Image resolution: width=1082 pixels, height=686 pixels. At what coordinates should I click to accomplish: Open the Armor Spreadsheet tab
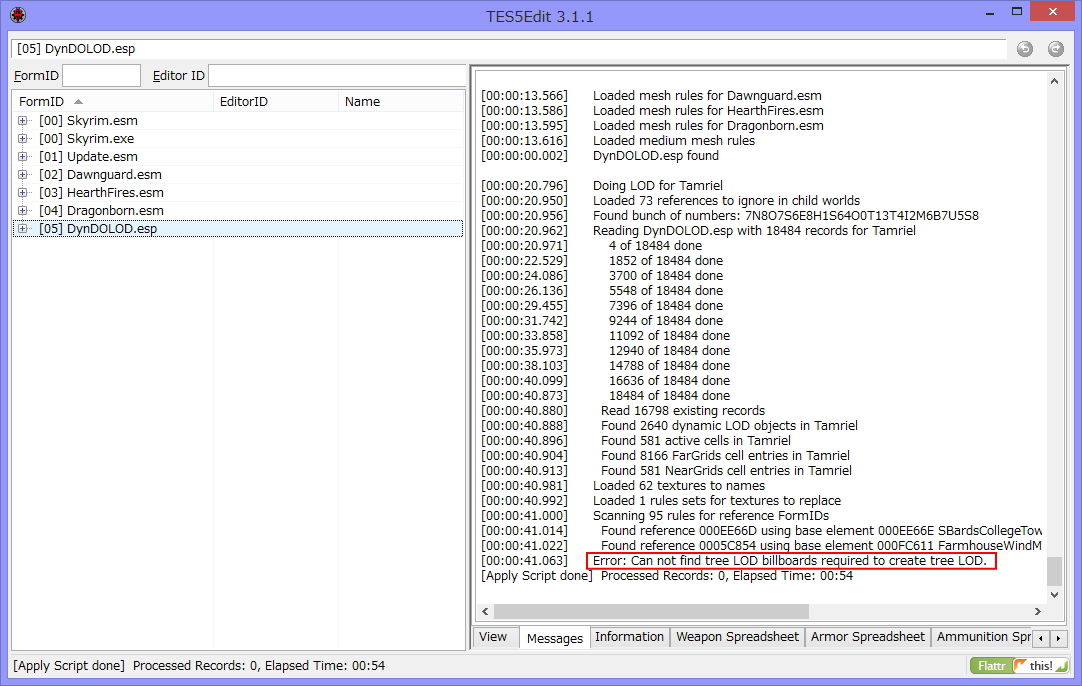(867, 637)
